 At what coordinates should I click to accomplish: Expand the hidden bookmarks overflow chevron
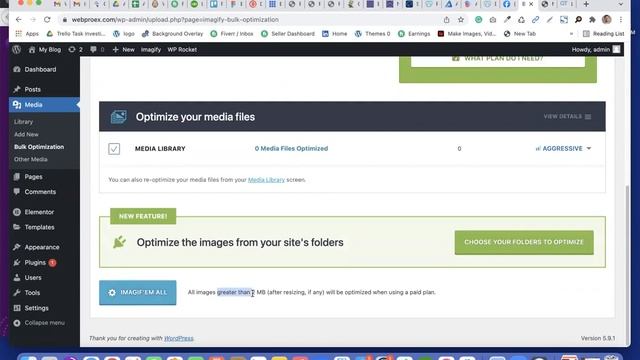tap(571, 34)
